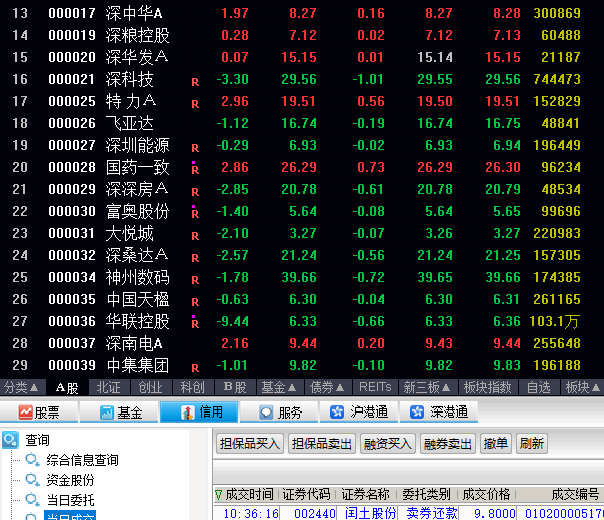
Task: Switch to the A股 tab
Action: click(67, 387)
